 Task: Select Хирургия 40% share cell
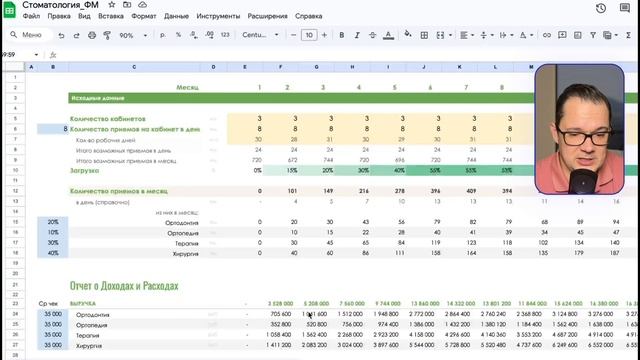coord(53,253)
